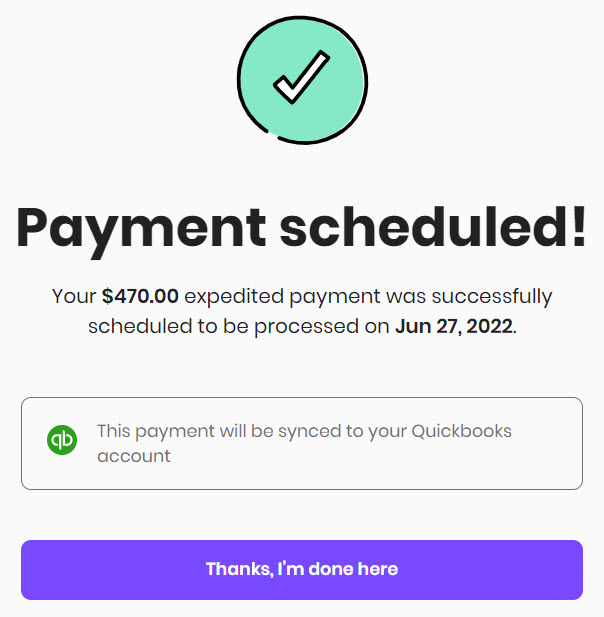
Task: Click the word "expedited" in the confirmation
Action: point(234,296)
